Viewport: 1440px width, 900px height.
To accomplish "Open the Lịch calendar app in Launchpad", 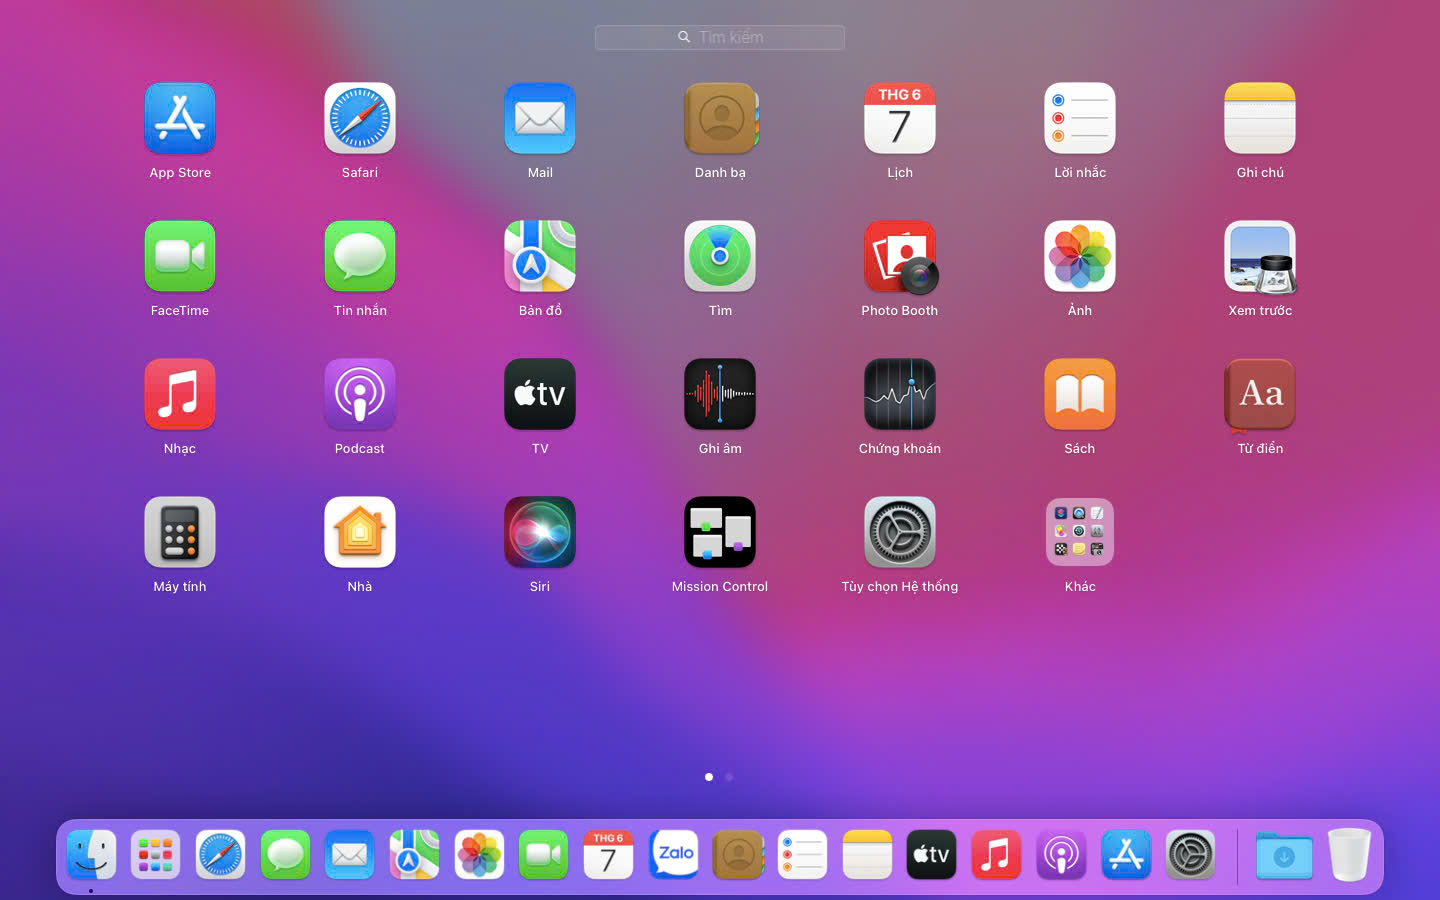I will (900, 119).
